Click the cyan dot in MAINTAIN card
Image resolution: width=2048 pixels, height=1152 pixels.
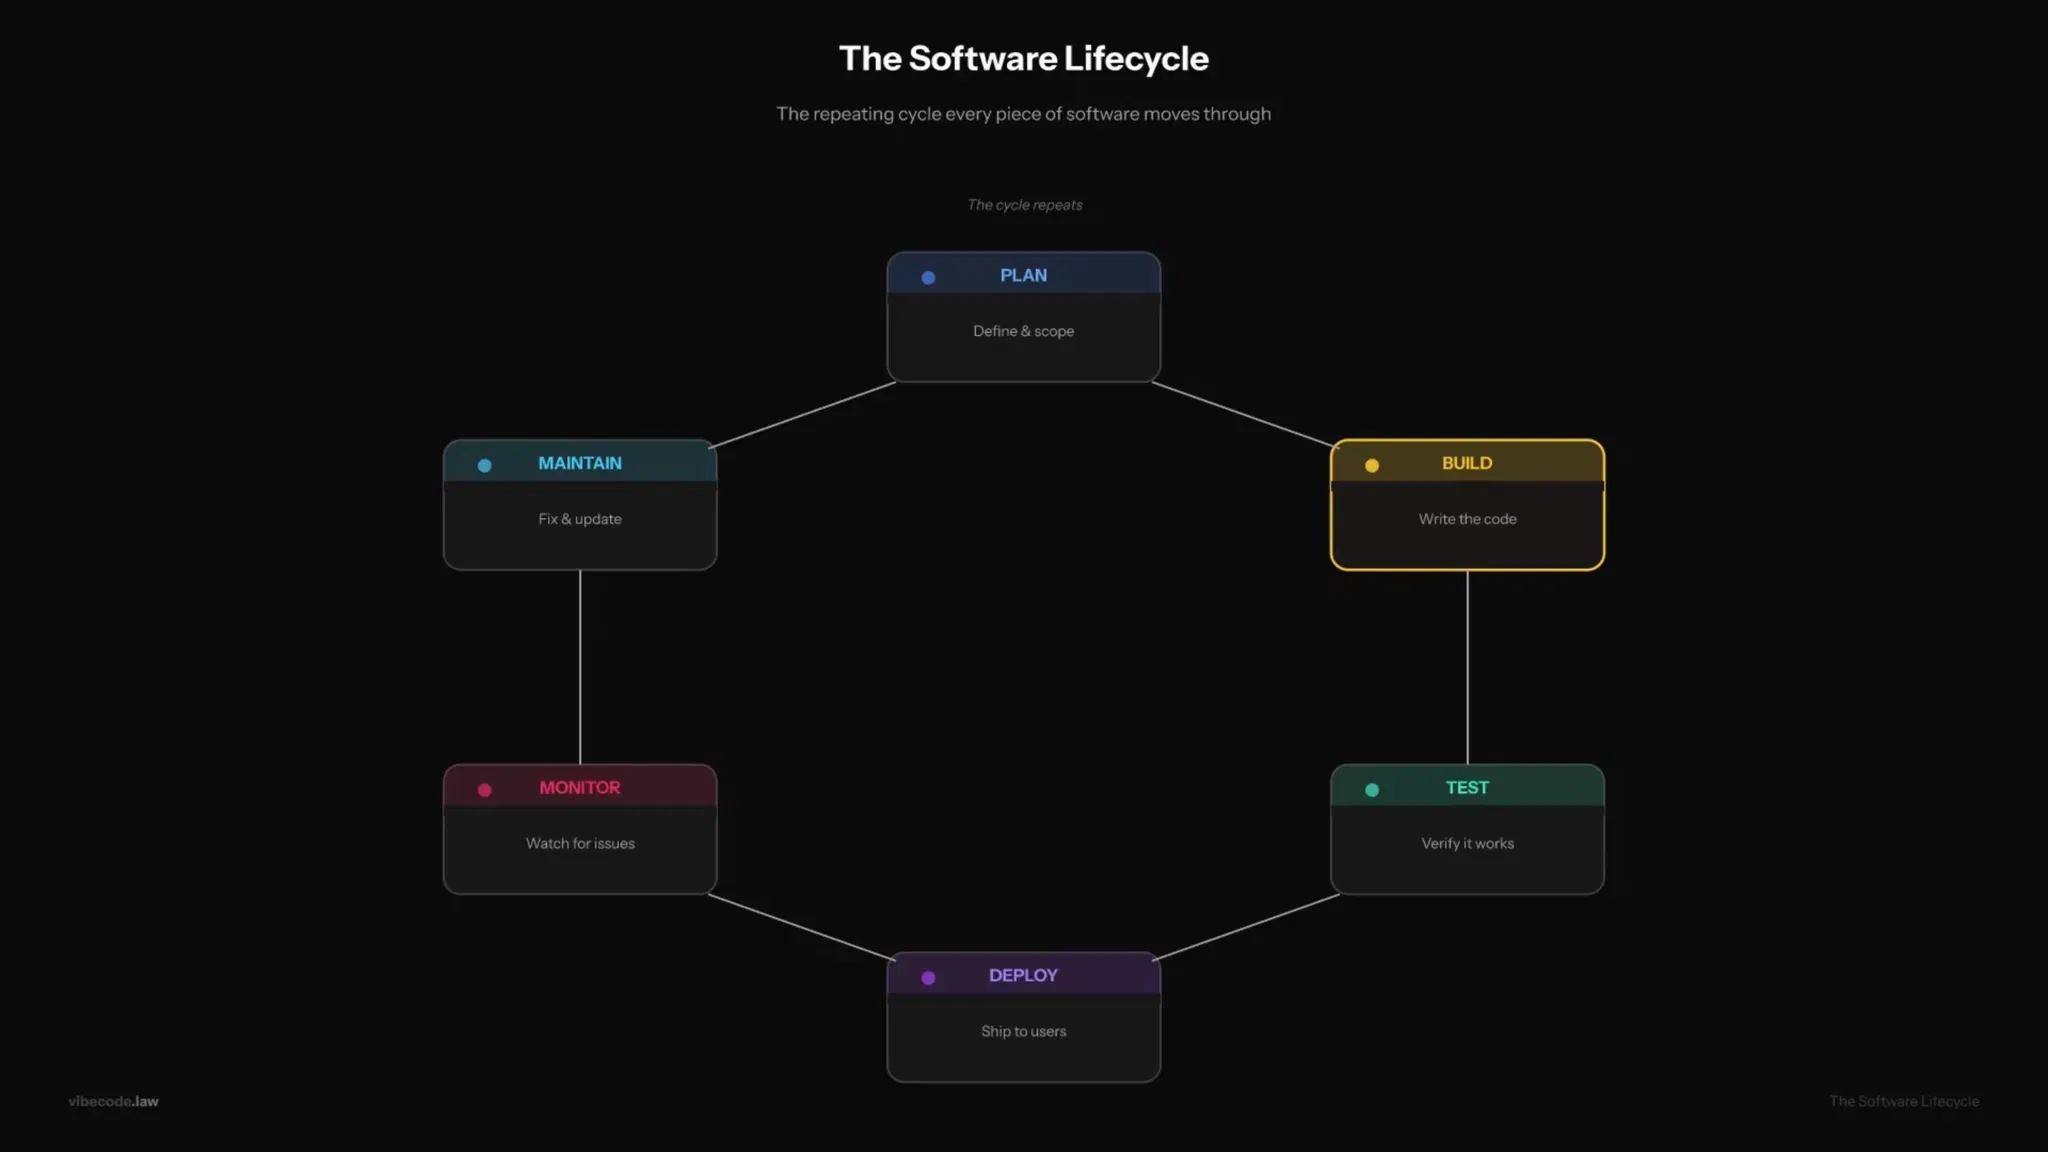484,465
